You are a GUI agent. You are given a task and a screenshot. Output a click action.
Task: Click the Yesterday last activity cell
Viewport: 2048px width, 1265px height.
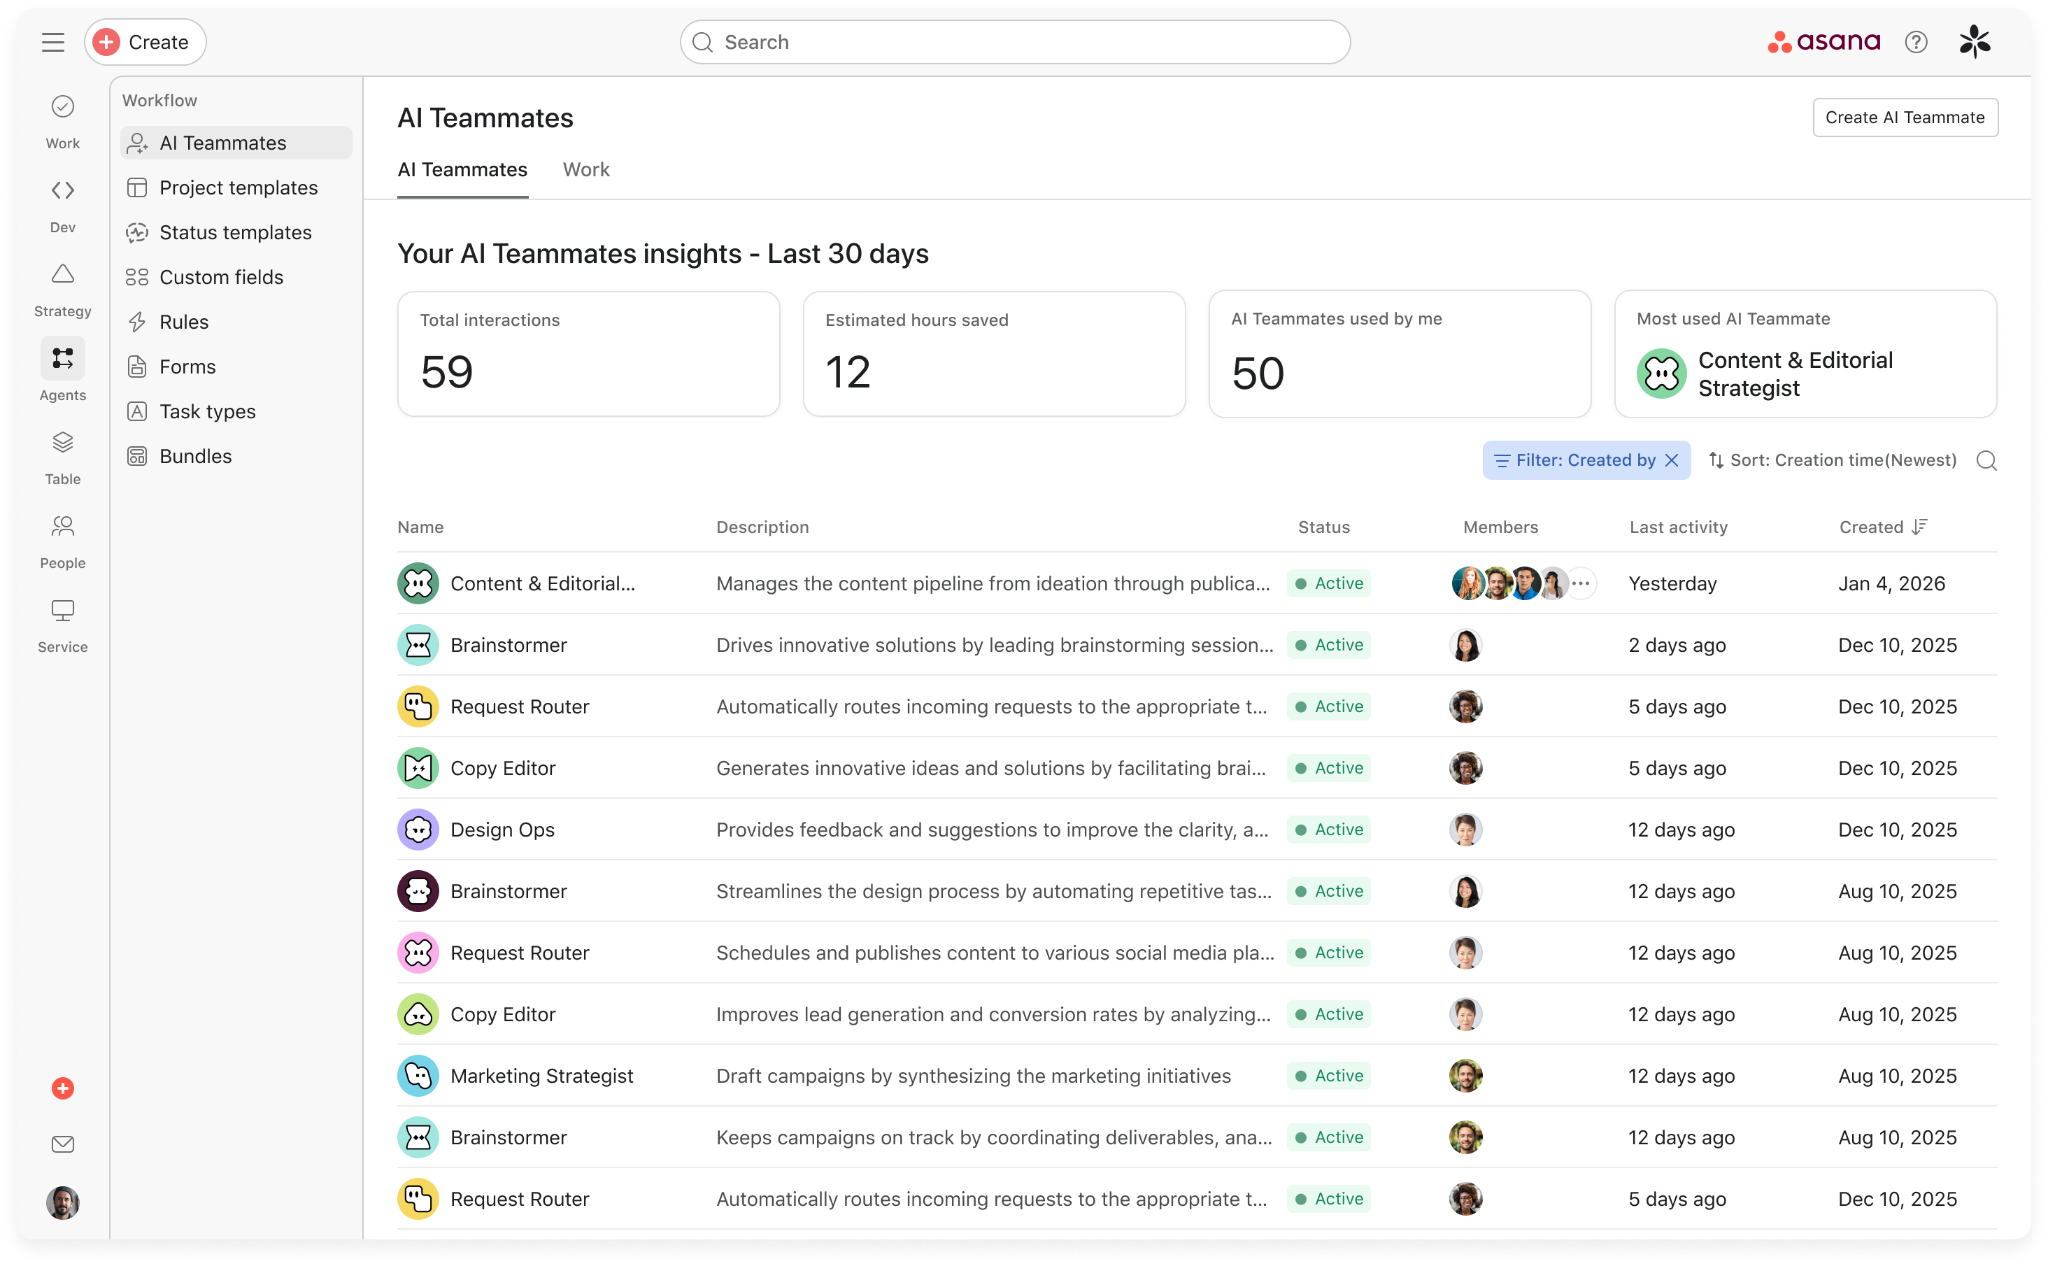1672,584
